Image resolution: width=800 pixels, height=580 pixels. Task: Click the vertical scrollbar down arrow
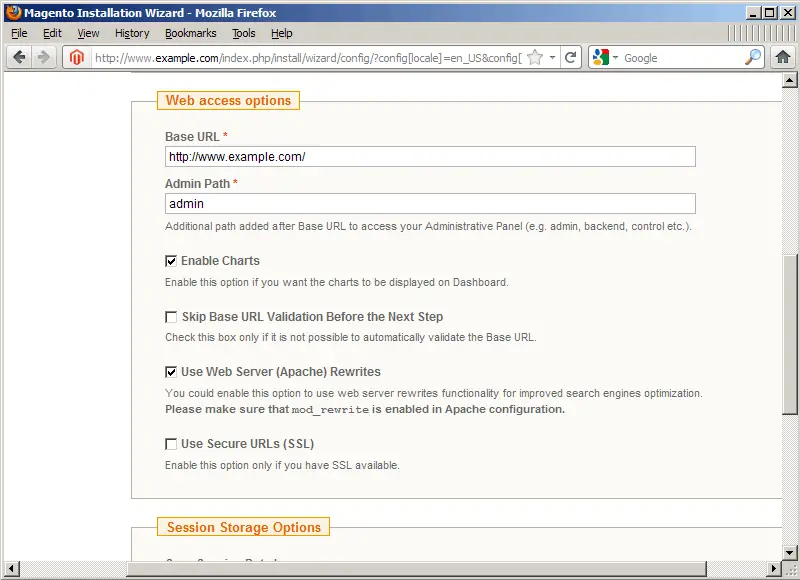[790, 553]
